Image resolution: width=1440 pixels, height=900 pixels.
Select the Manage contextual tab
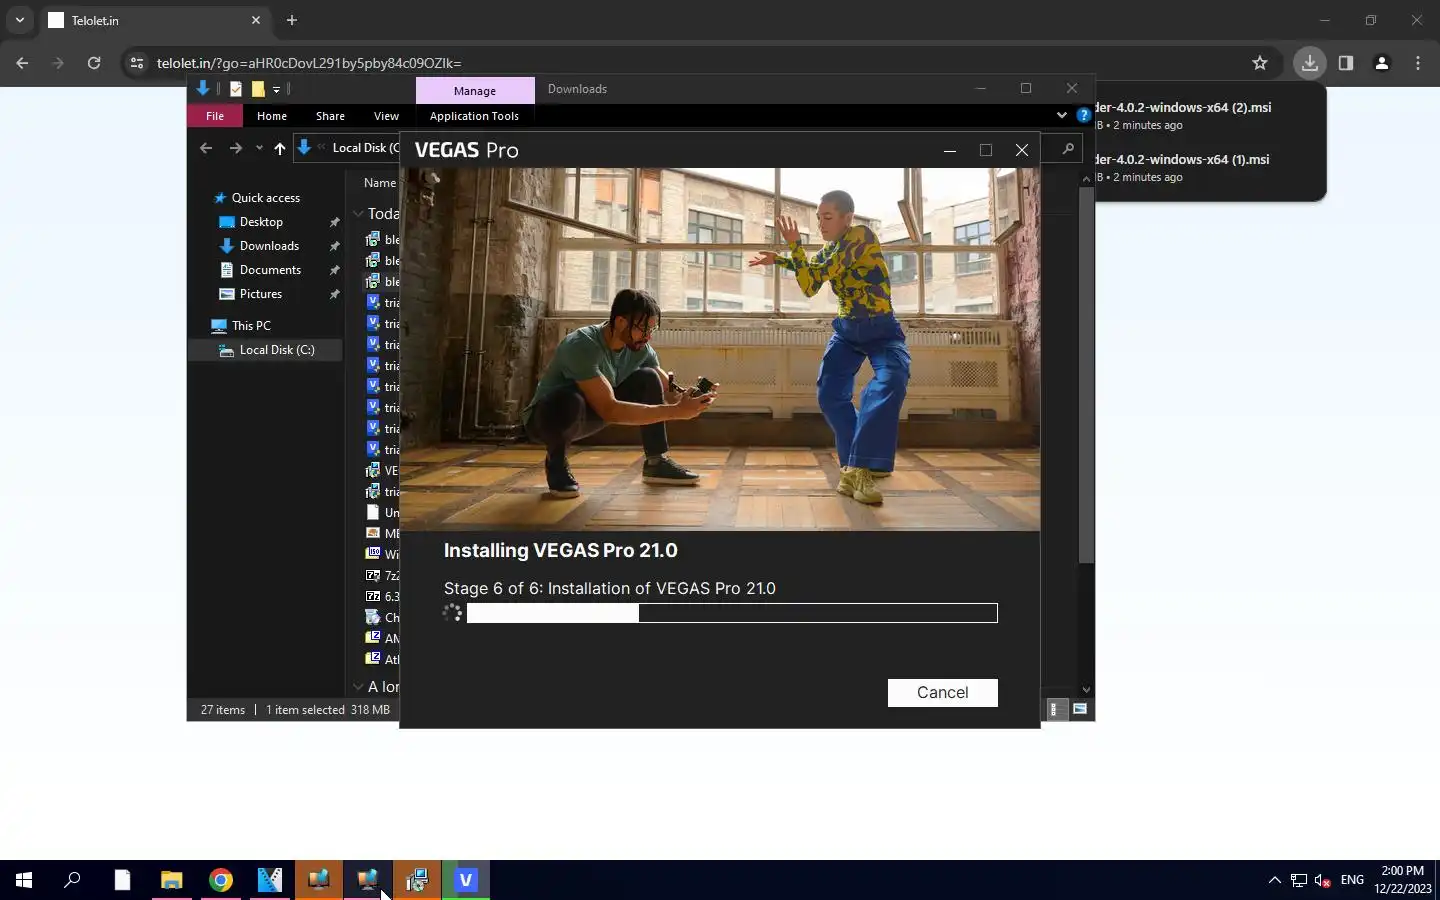[475, 90]
